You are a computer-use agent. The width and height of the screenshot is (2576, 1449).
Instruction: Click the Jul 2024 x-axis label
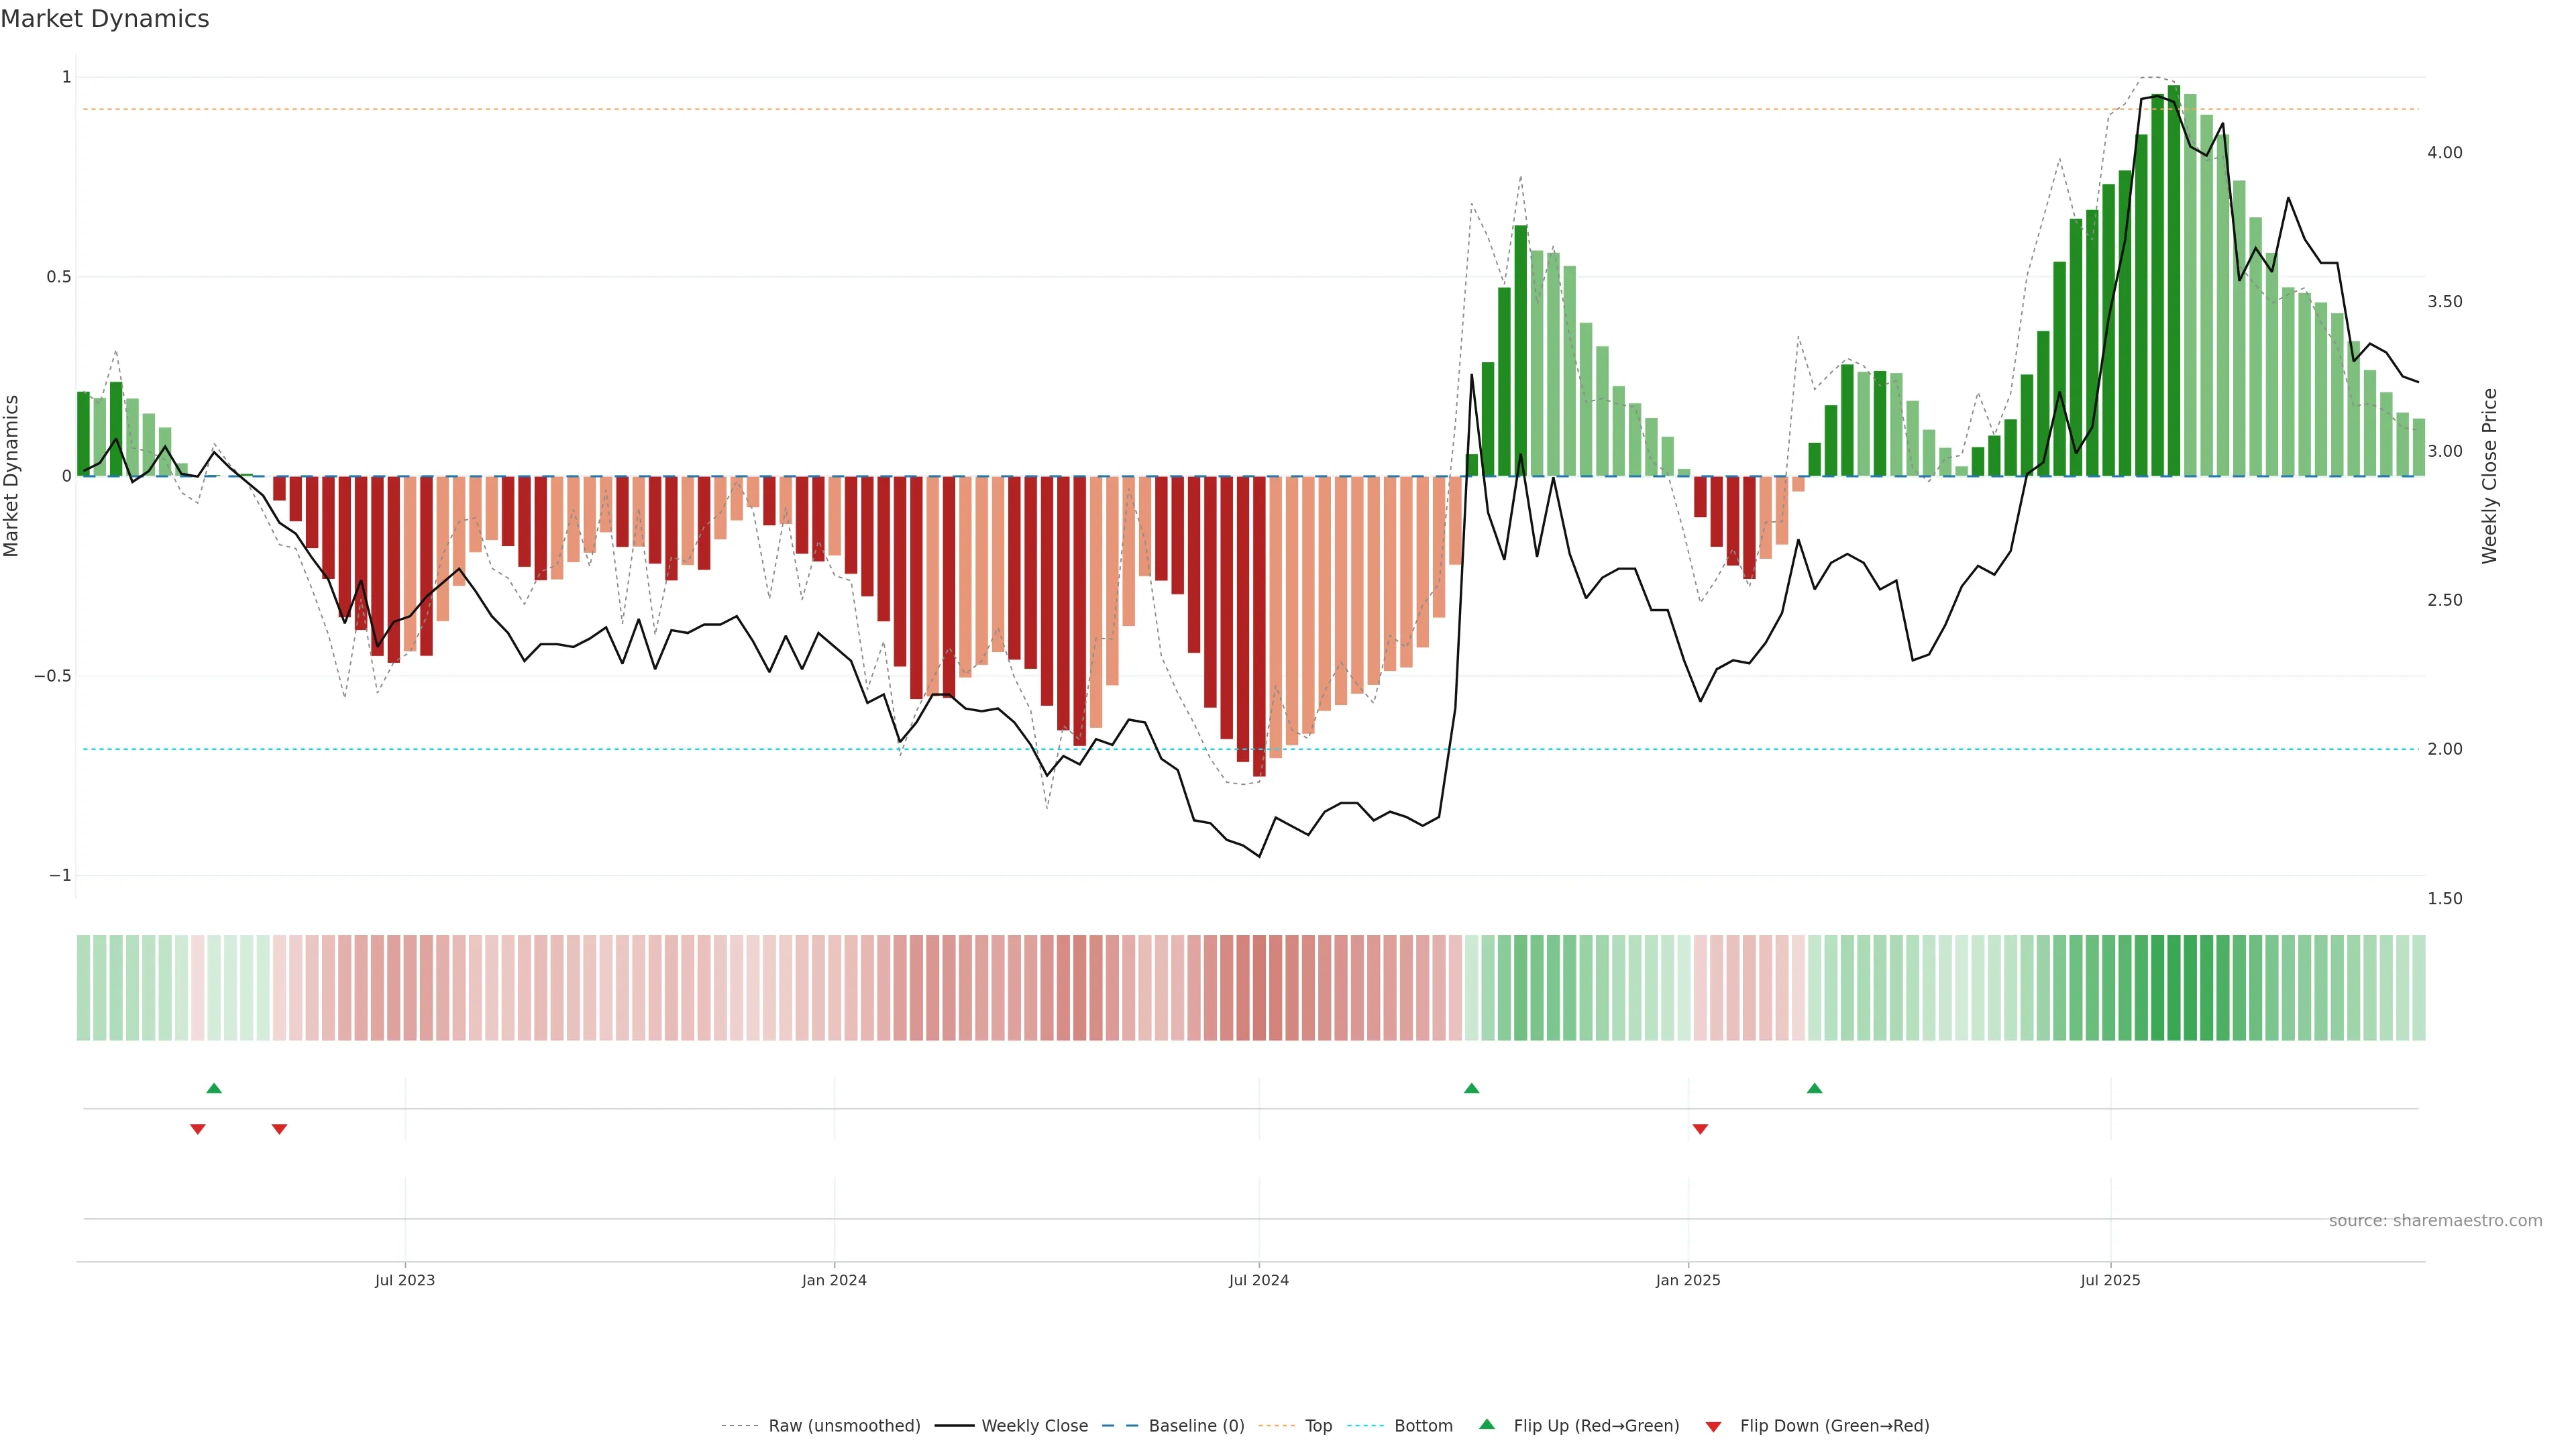click(x=1258, y=1280)
